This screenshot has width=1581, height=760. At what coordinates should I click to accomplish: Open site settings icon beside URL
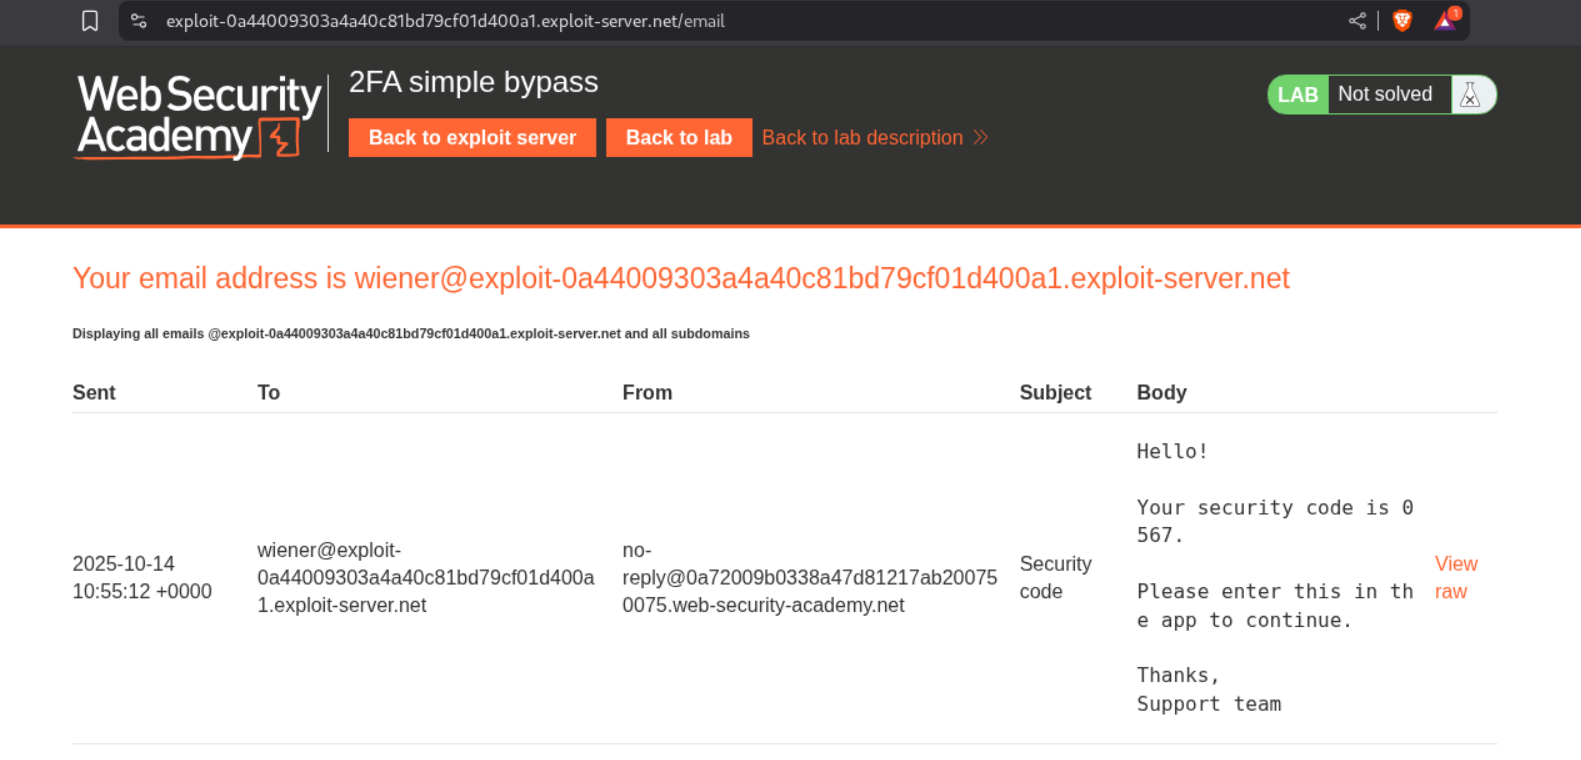[x=139, y=21]
